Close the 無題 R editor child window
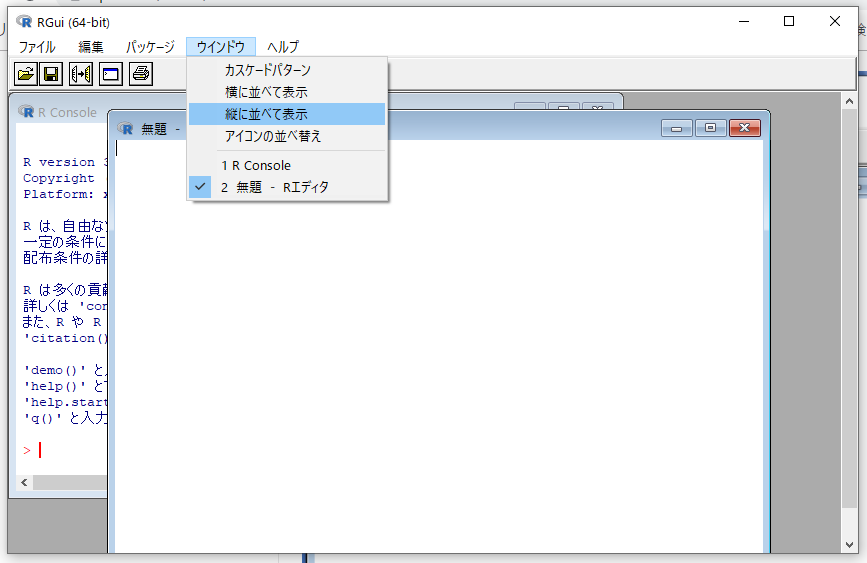The height and width of the screenshot is (563, 867). pyautogui.click(x=745, y=128)
